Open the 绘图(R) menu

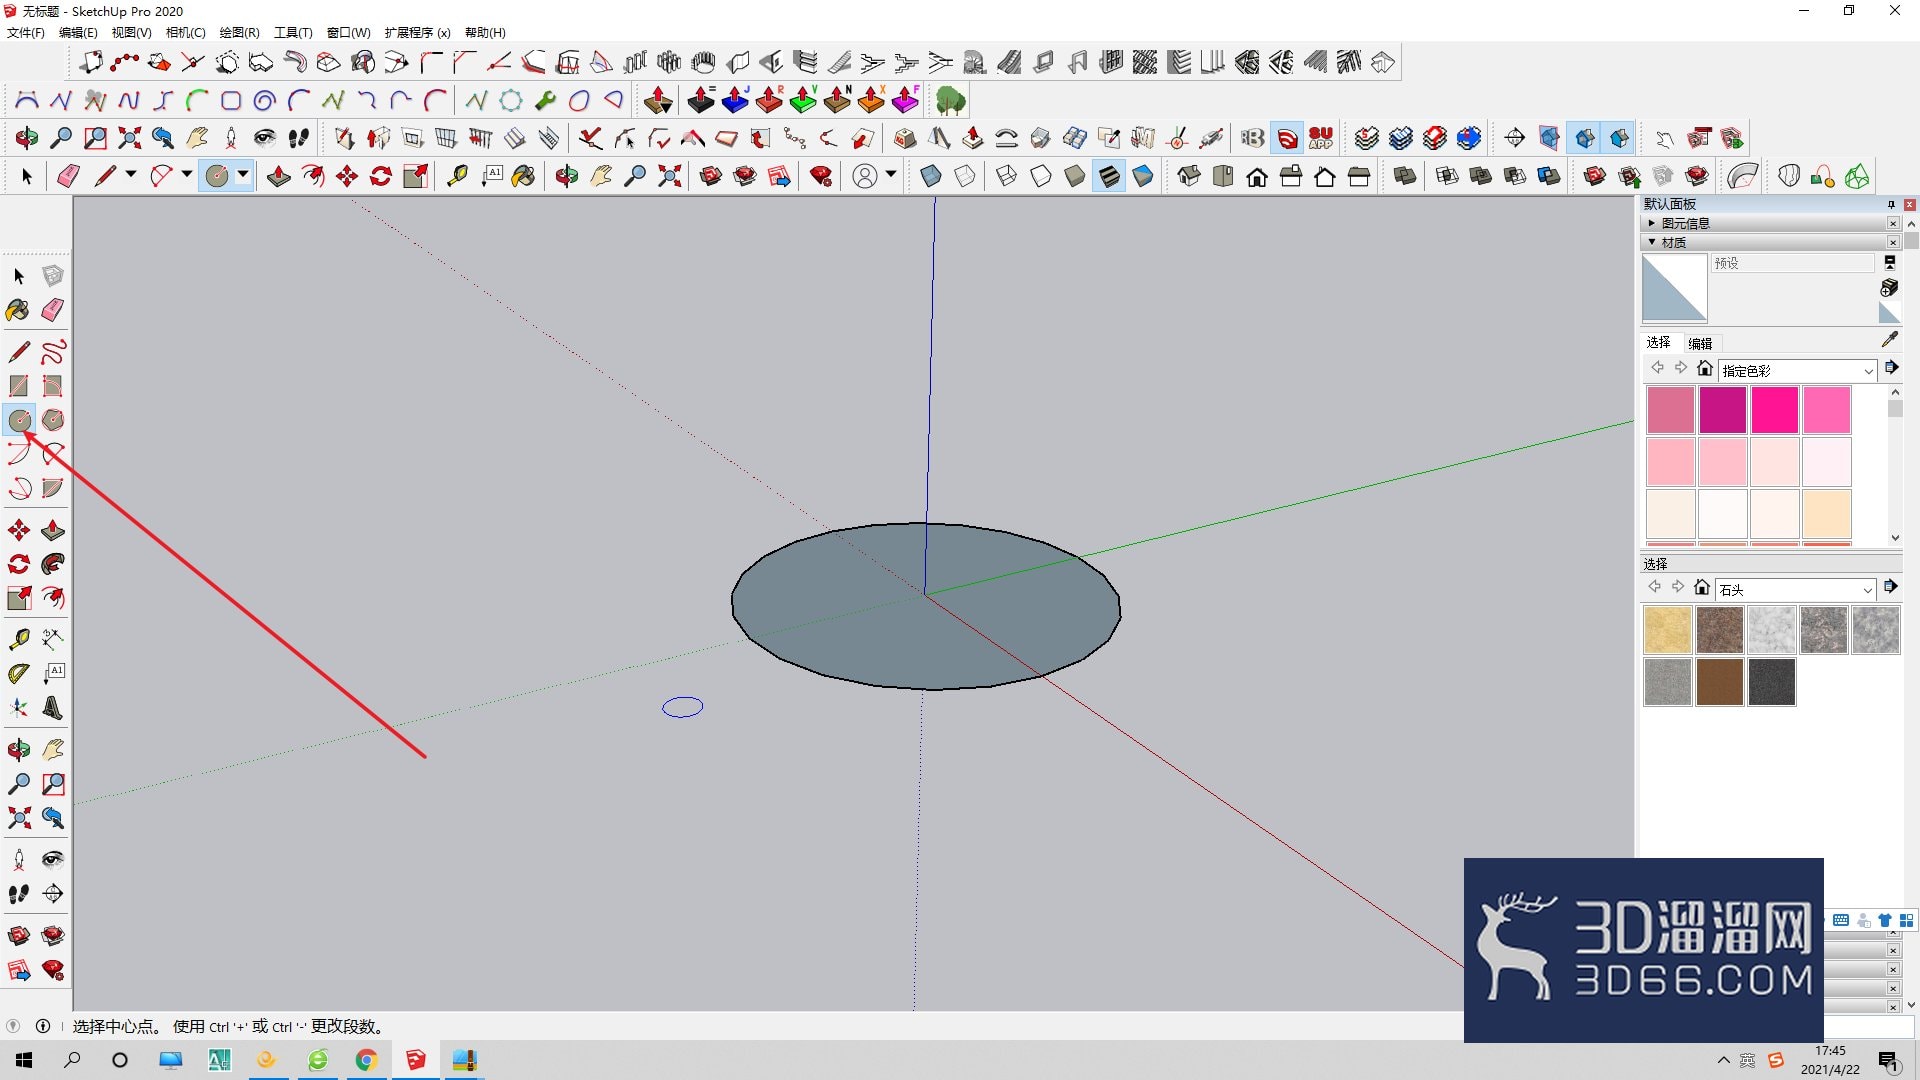pyautogui.click(x=239, y=32)
